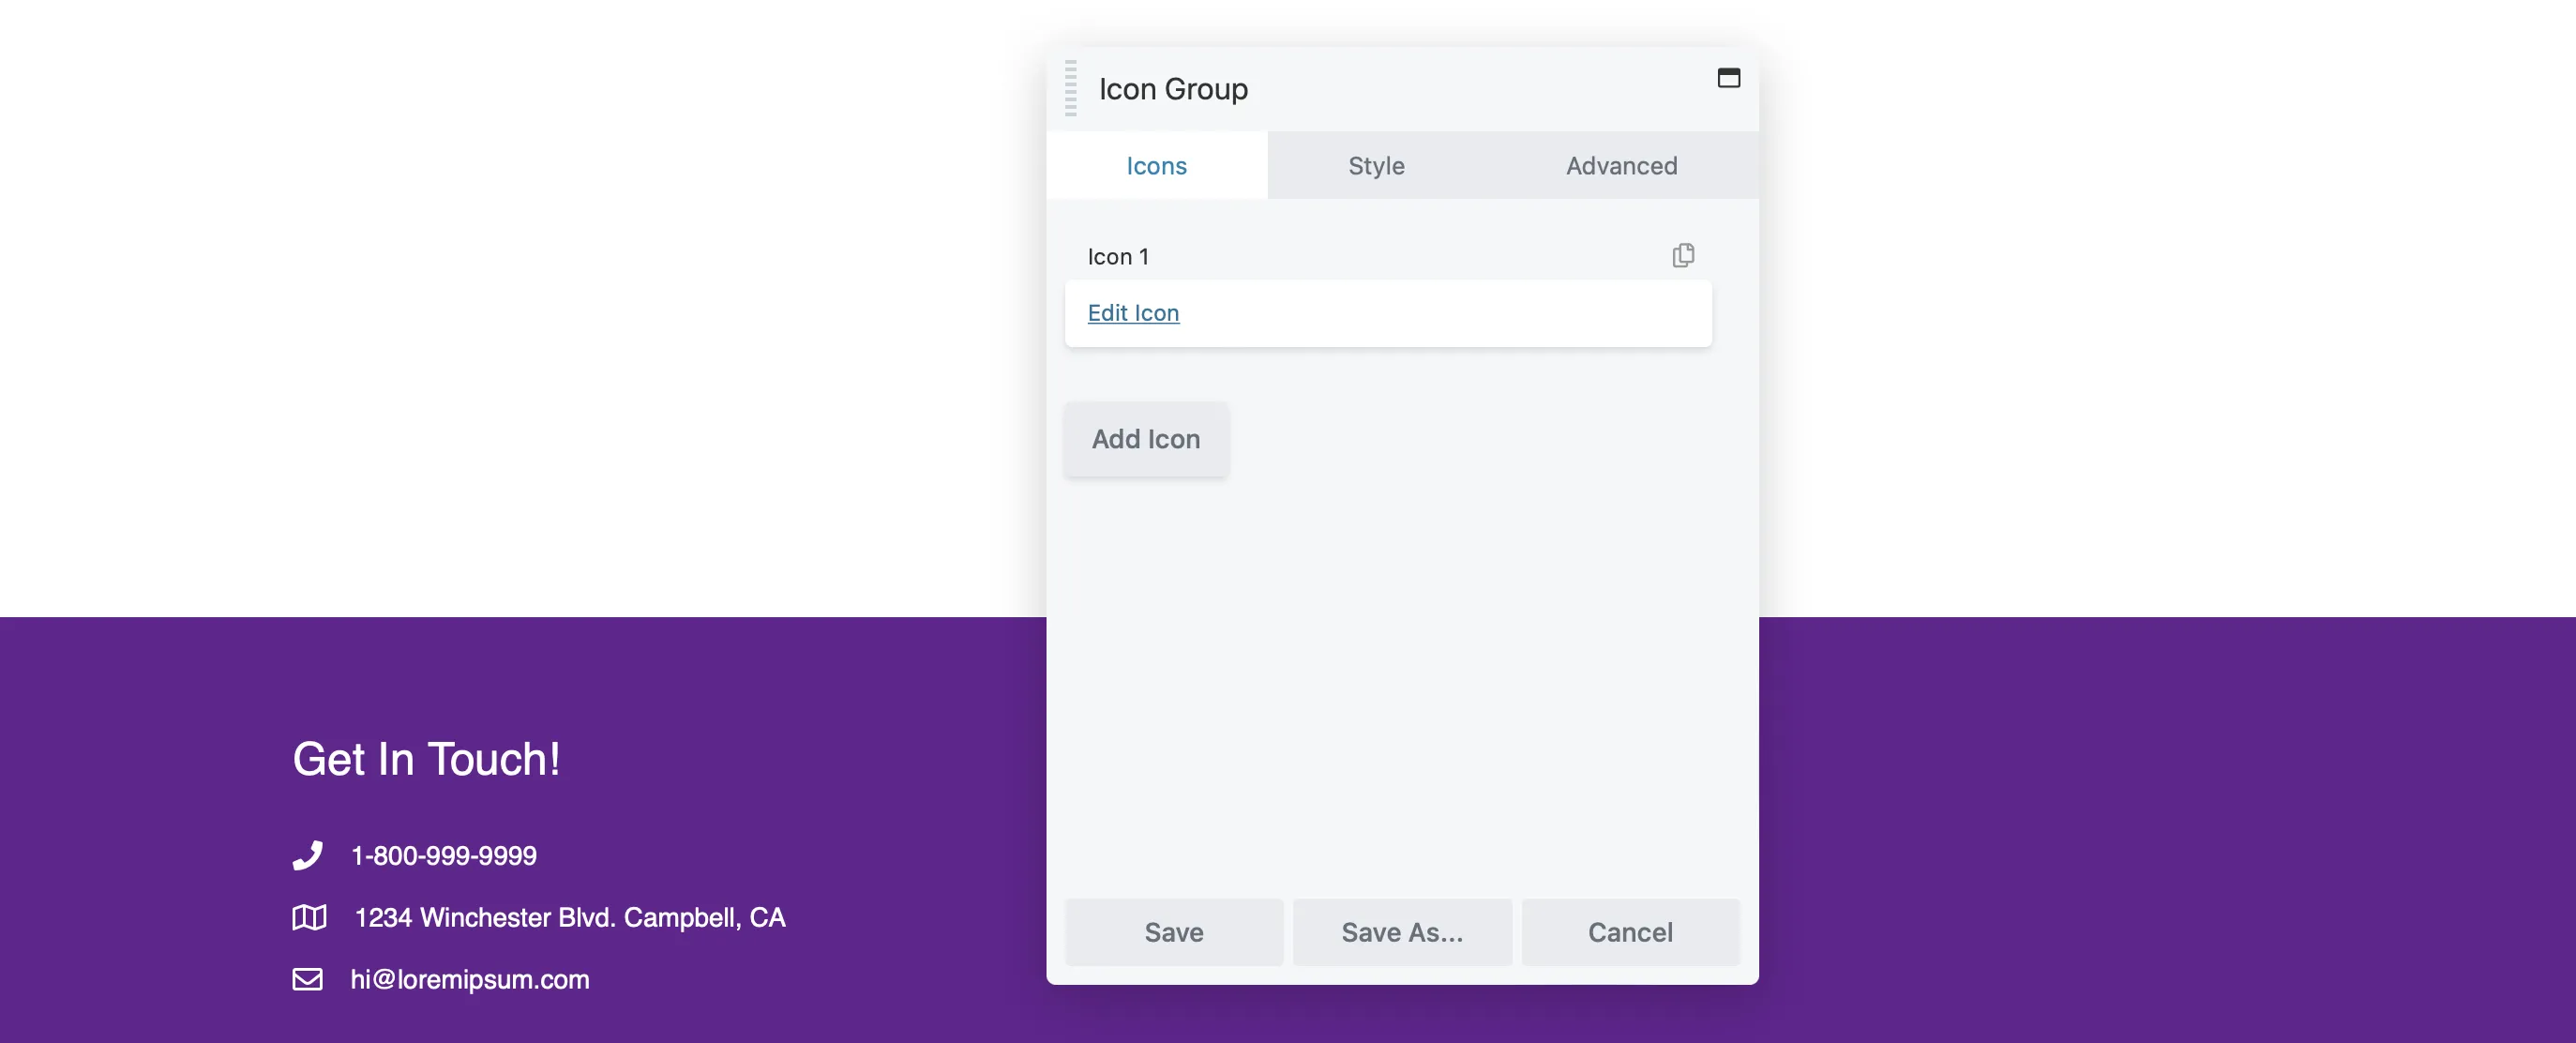Screen dimensions: 2576x1043
Task: Select the Edit Icon link for Icon 1
Action: pos(1134,310)
